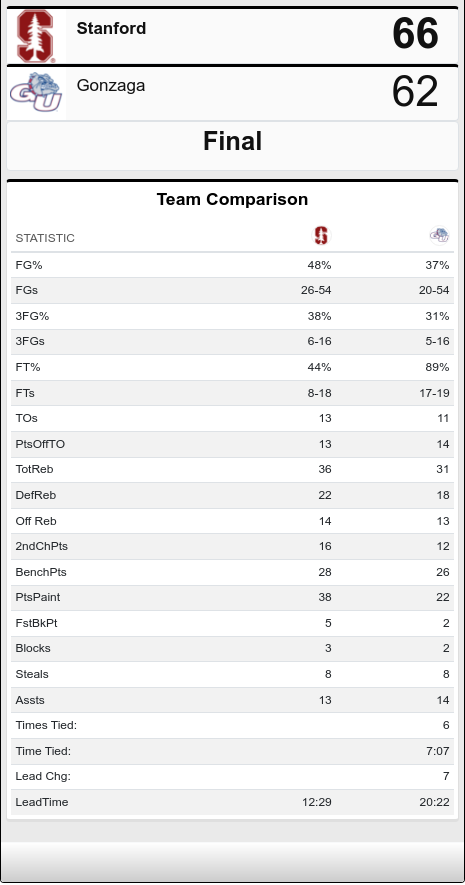The height and width of the screenshot is (885, 465).
Task: Click Stanford's score of 66
Action: tap(415, 33)
